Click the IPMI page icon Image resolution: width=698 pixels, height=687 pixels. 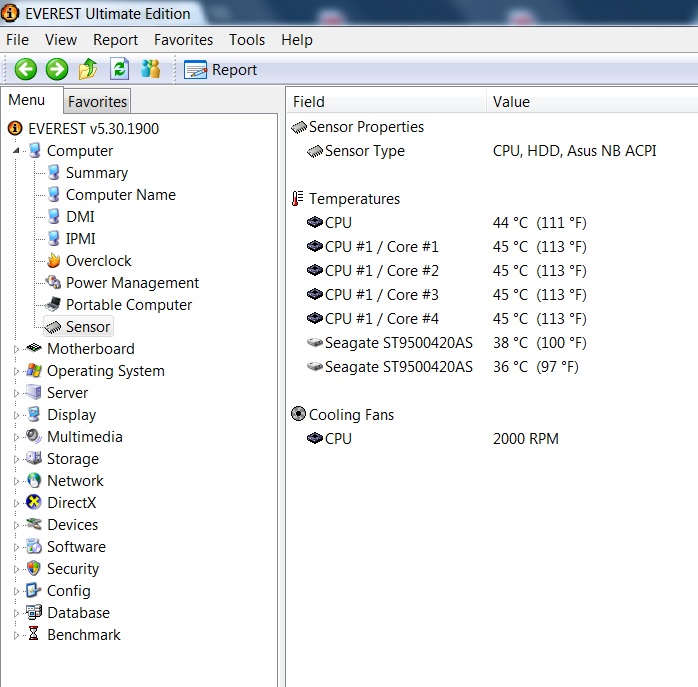[x=53, y=238]
